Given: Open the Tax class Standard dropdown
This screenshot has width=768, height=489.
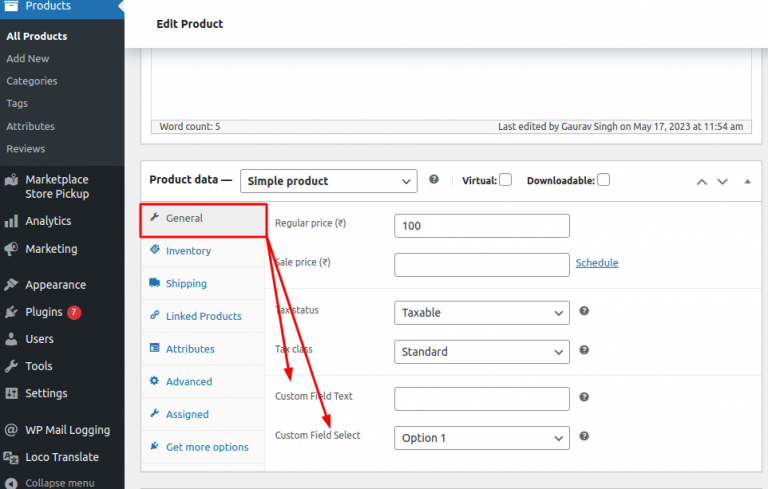Looking at the screenshot, I should (482, 352).
